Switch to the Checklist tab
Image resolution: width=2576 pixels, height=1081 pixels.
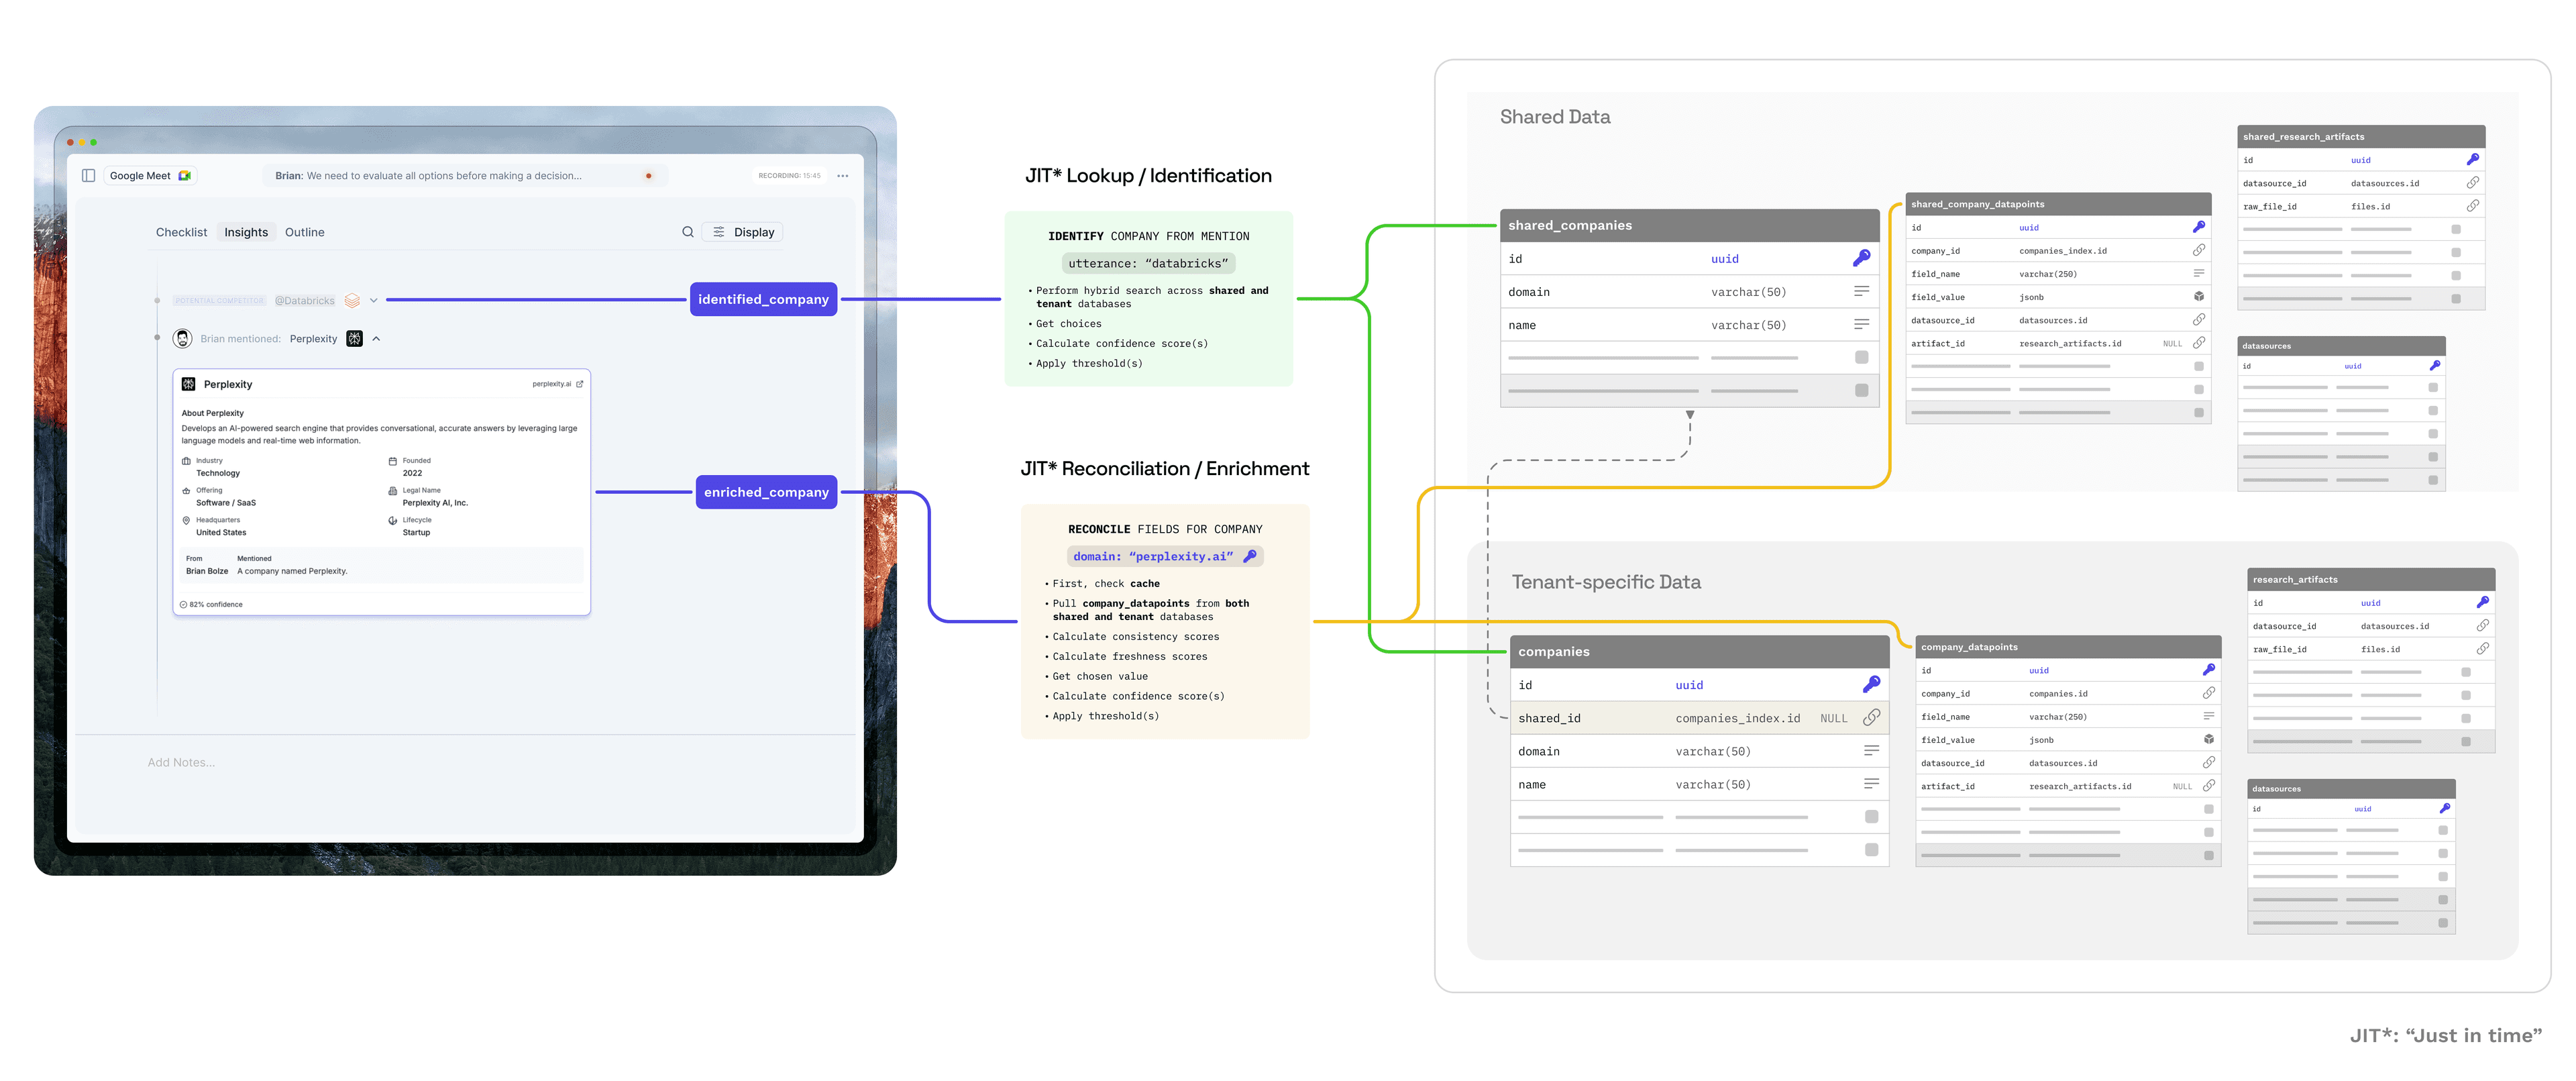coord(181,231)
